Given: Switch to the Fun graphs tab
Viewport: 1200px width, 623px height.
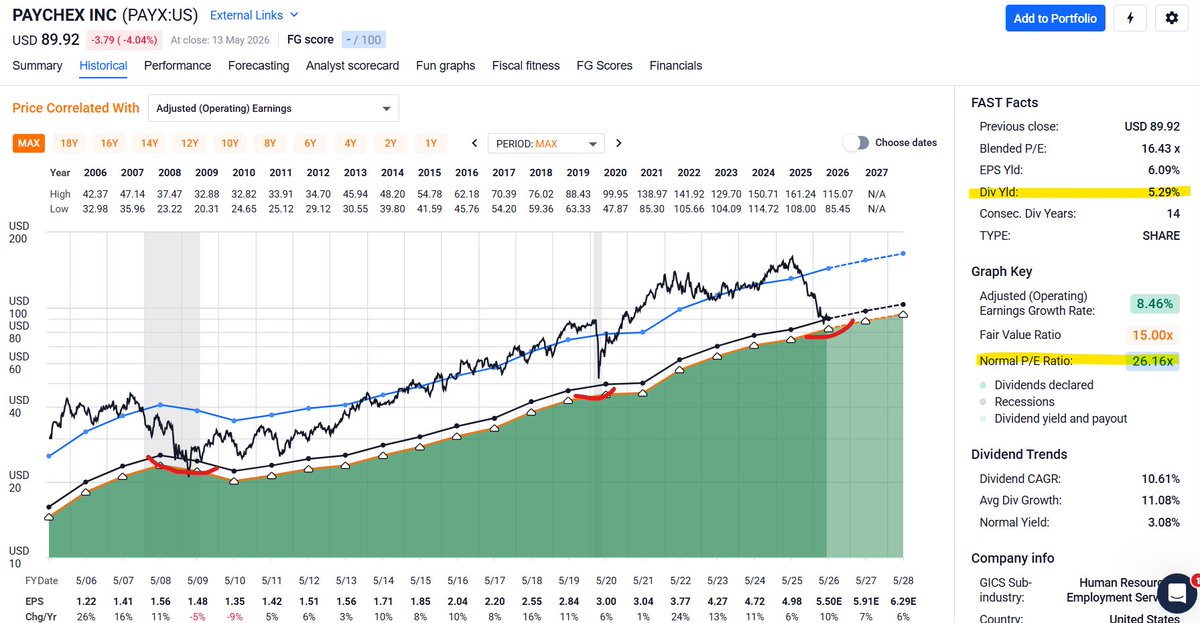Looking at the screenshot, I should [x=445, y=66].
